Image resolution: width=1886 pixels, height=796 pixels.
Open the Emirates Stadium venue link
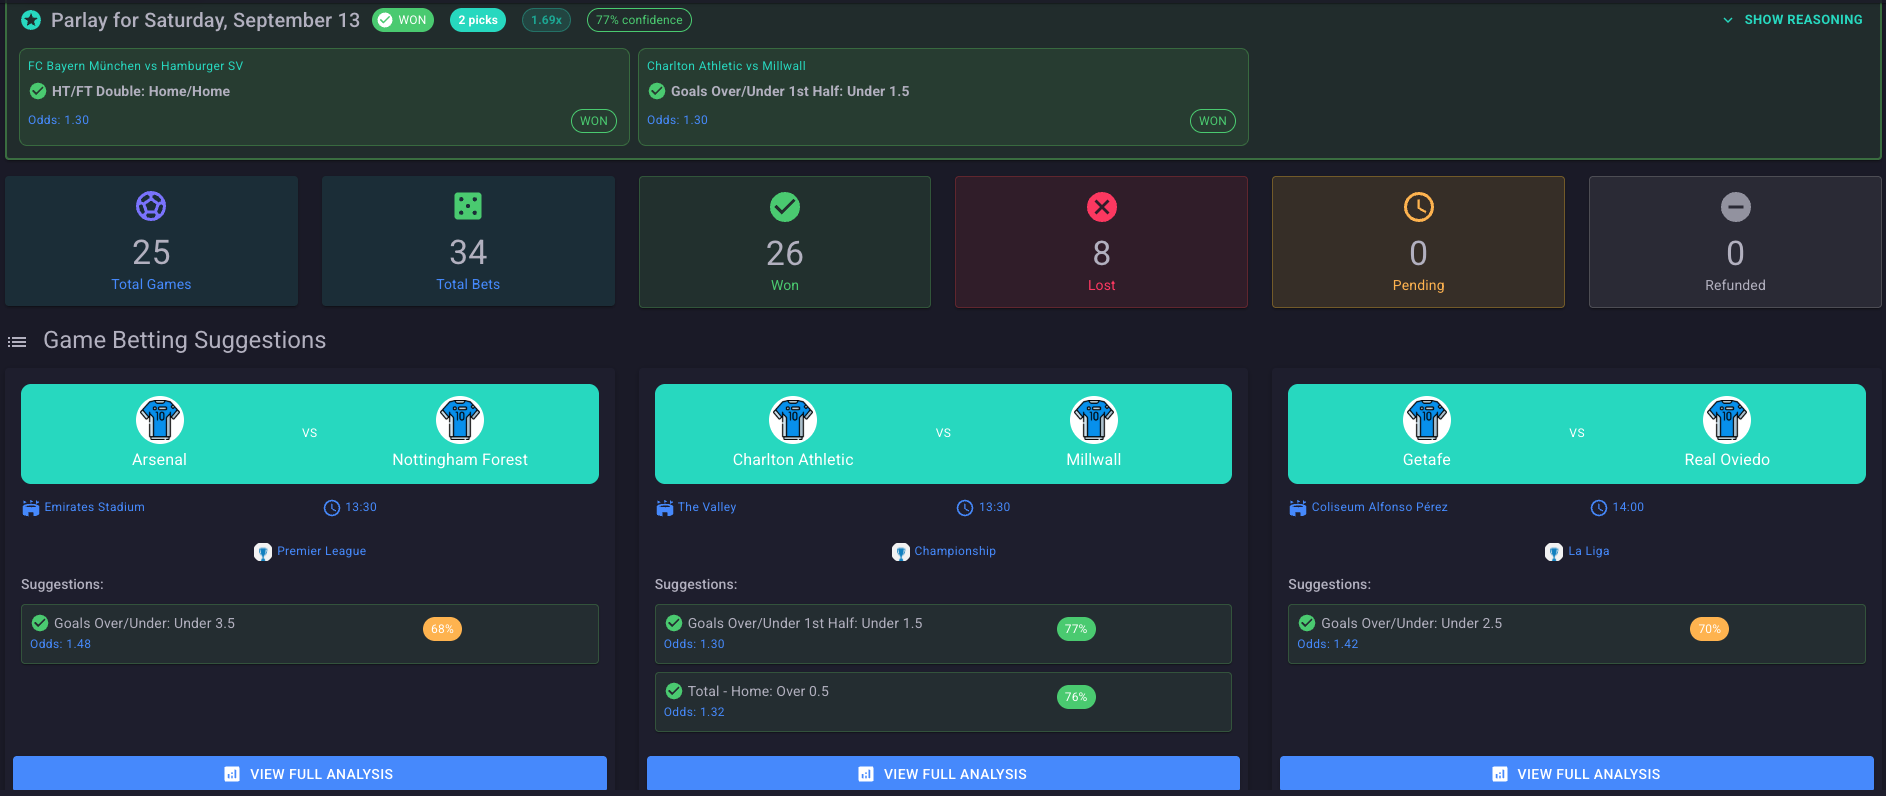[x=94, y=507]
